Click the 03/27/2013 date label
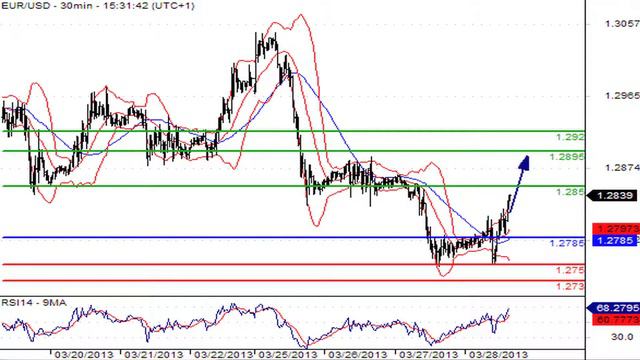The width and height of the screenshot is (640, 360). [x=428, y=355]
